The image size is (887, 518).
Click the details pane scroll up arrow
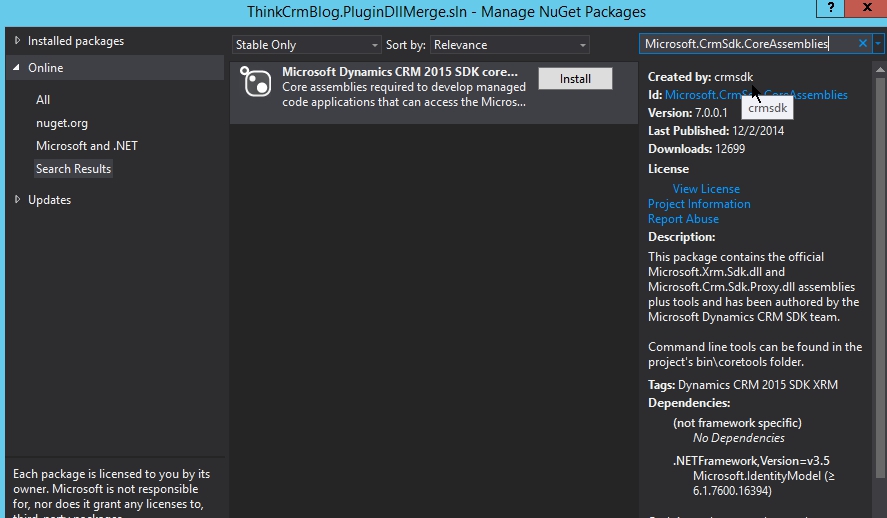880,70
